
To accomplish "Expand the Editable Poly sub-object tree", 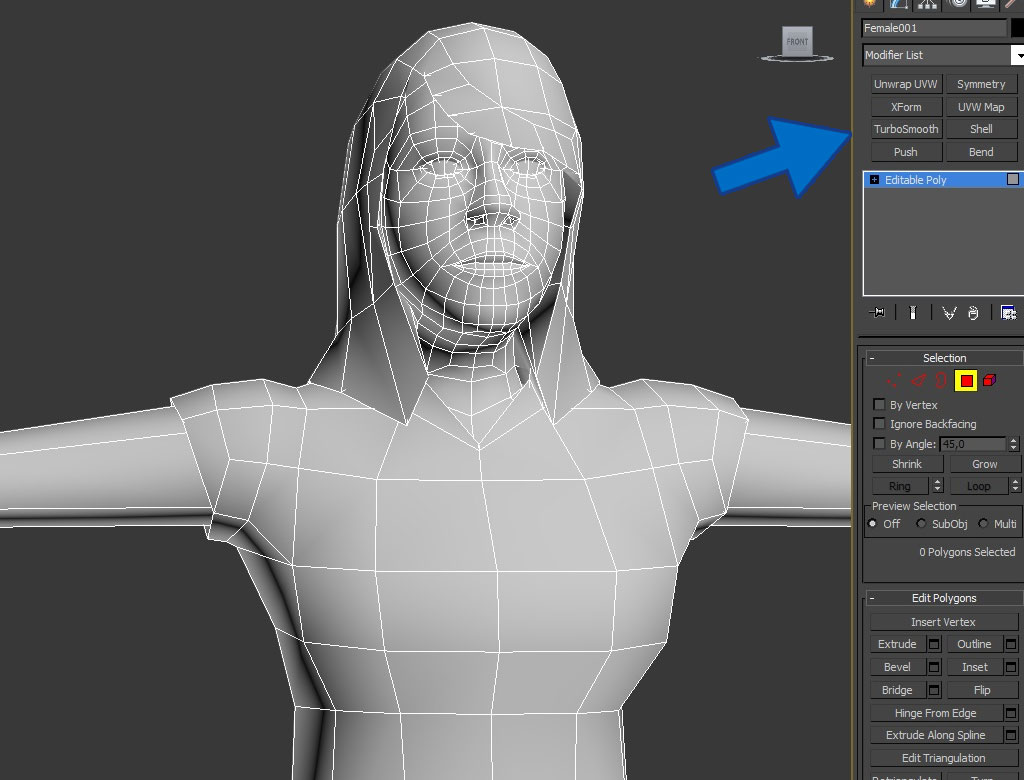I will [874, 180].
